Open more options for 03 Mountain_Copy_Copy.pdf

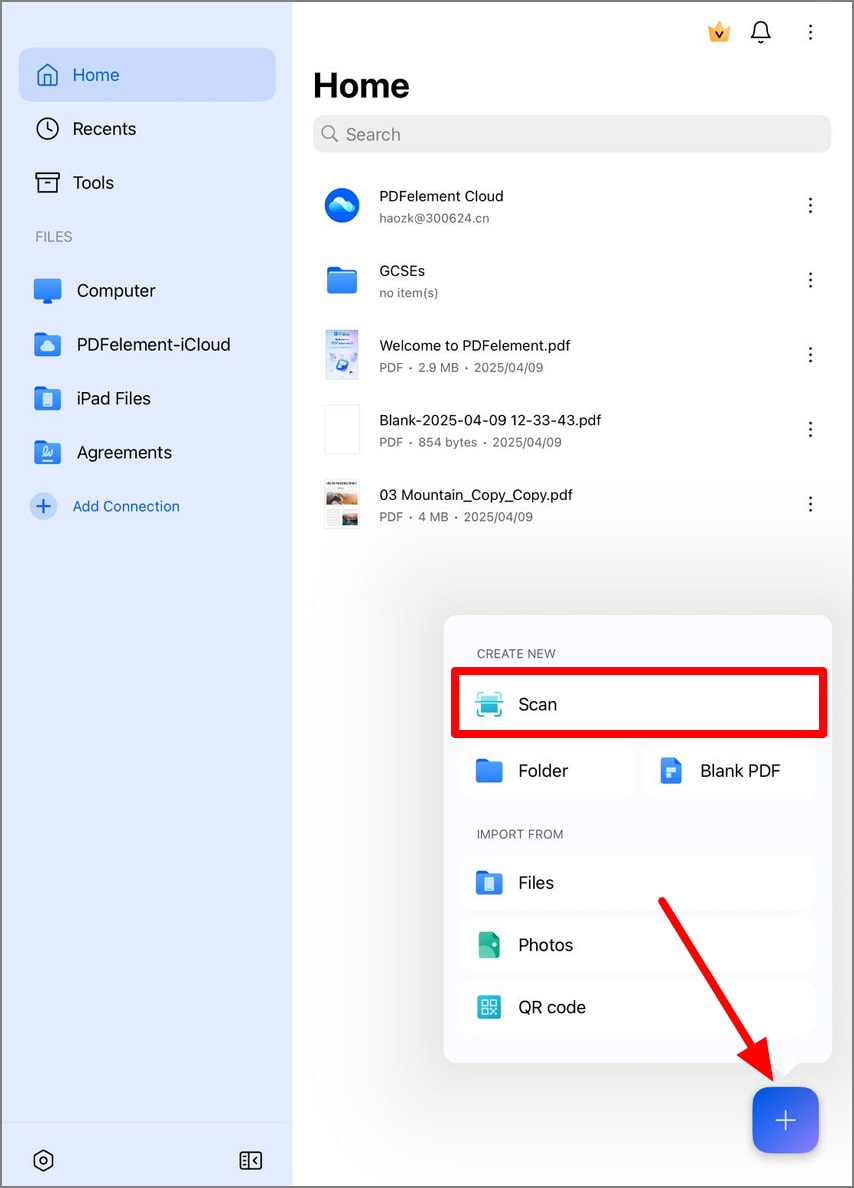coord(810,504)
